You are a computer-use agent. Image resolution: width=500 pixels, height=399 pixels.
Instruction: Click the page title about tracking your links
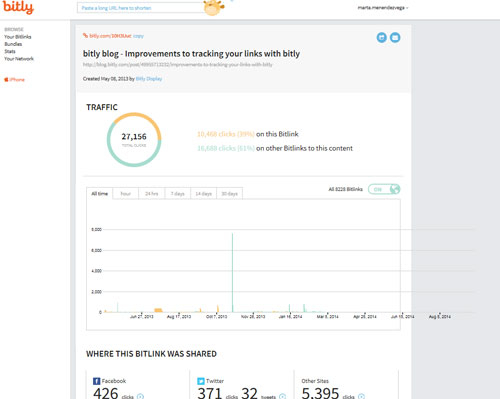coord(191,54)
